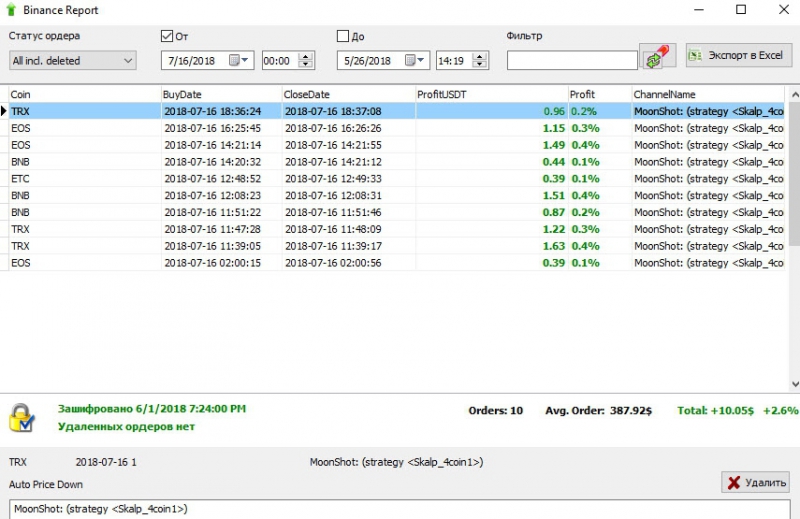800x519 pixels.
Task: Open the To date calendar picker
Action: click(414, 60)
